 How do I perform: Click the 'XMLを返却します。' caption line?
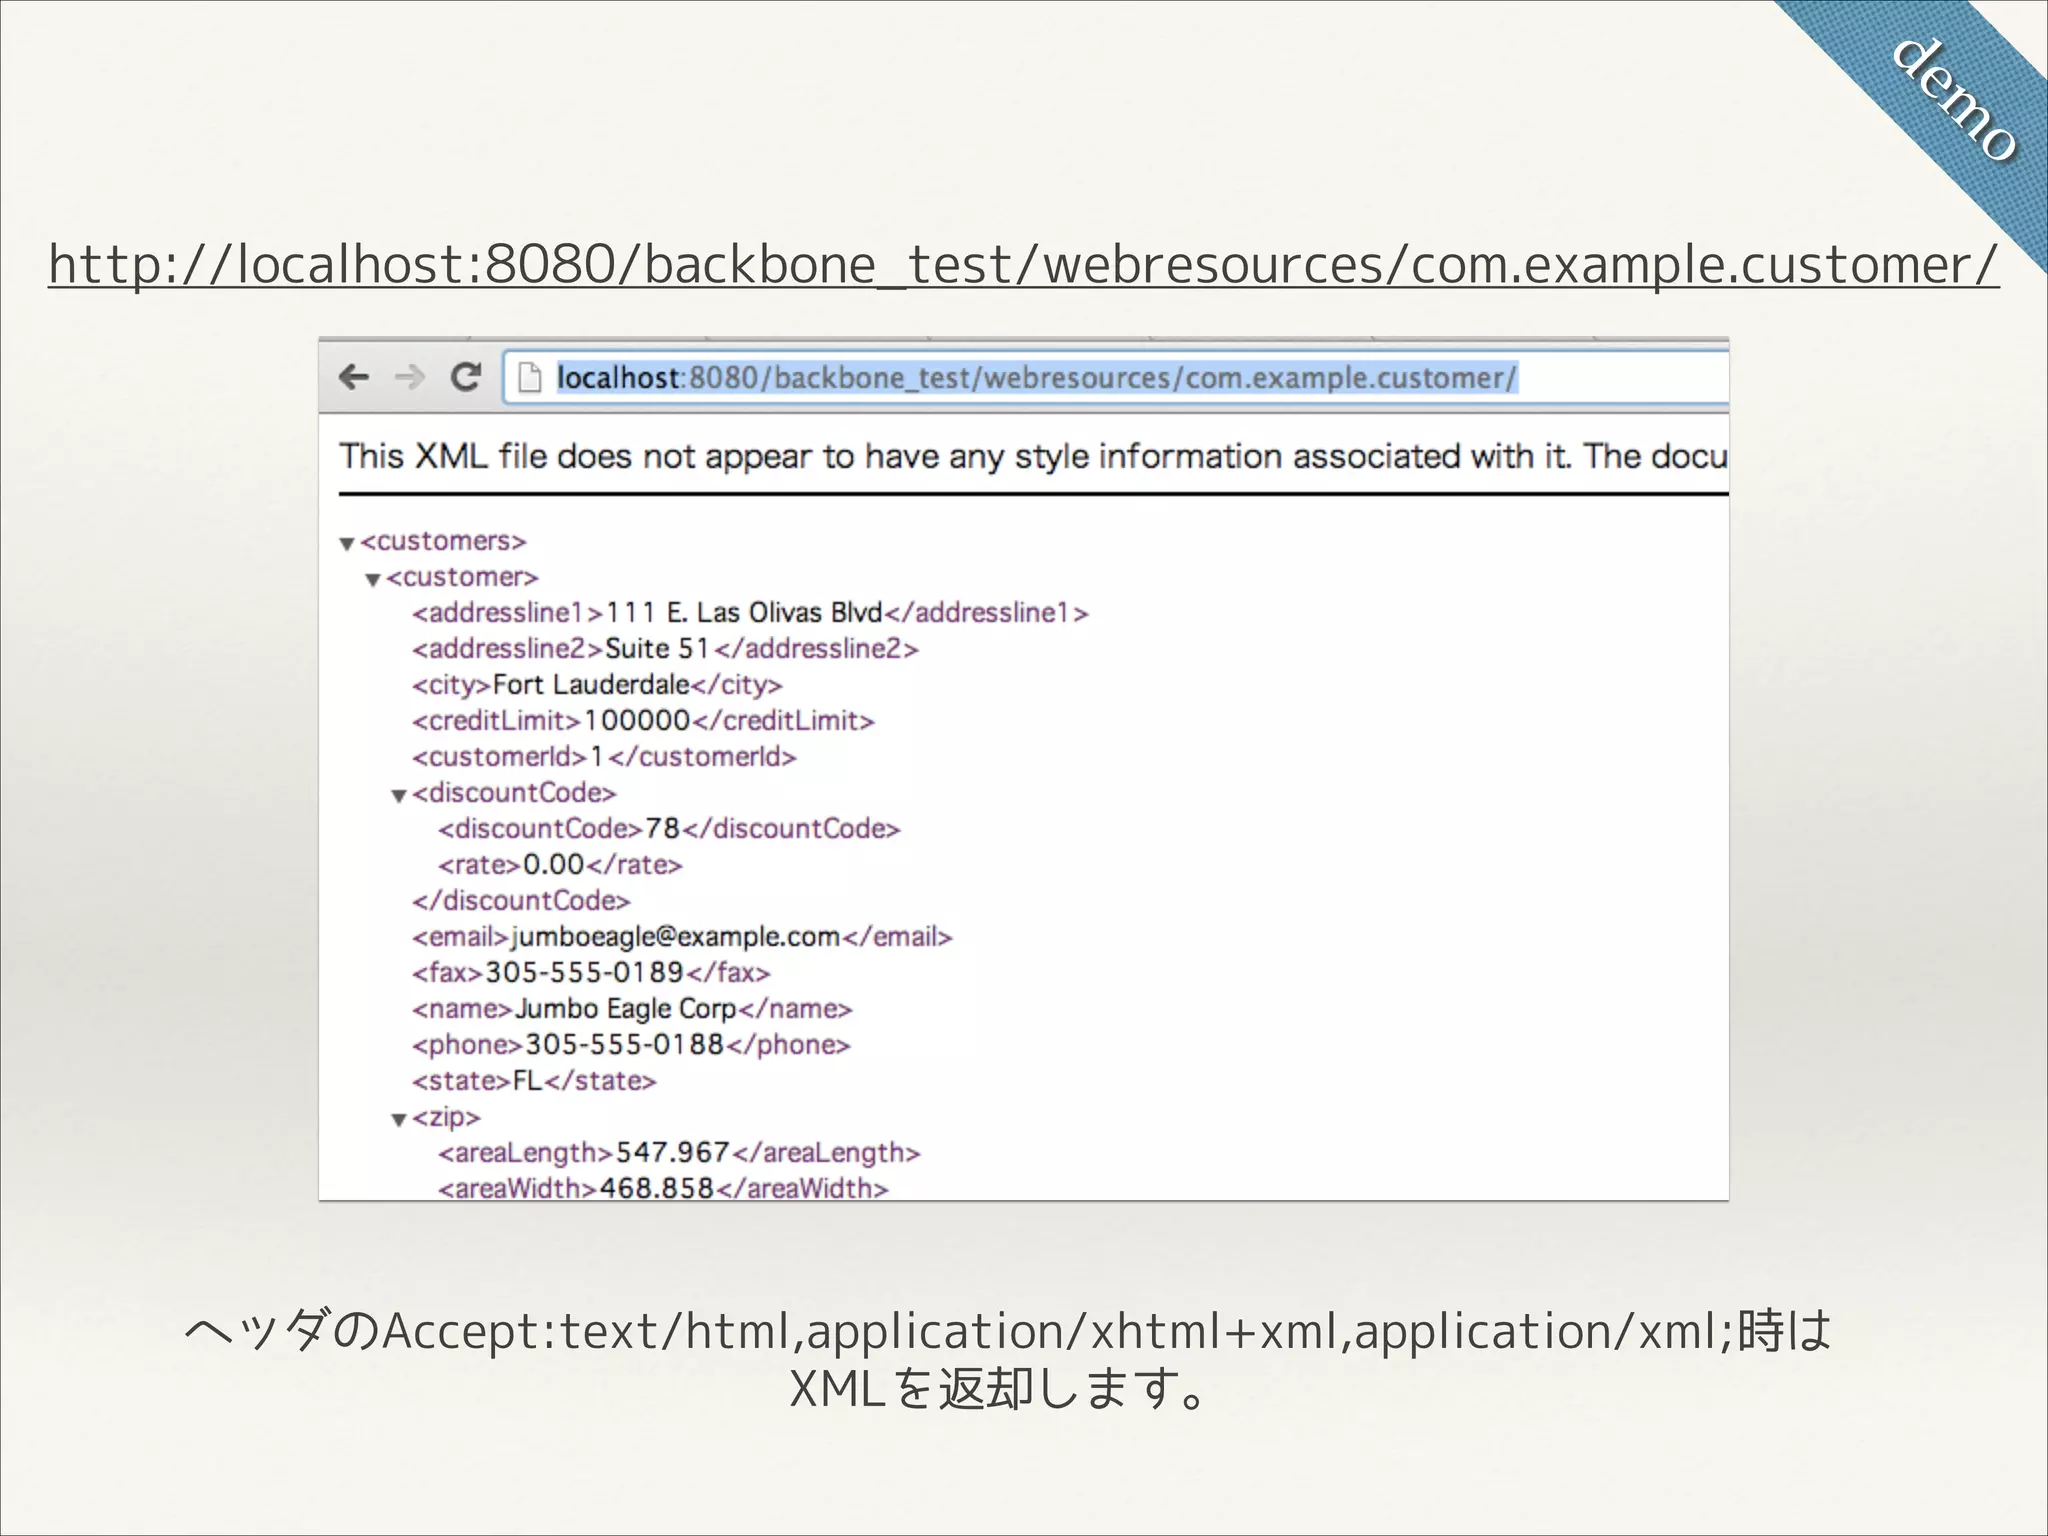coord(1000,1388)
